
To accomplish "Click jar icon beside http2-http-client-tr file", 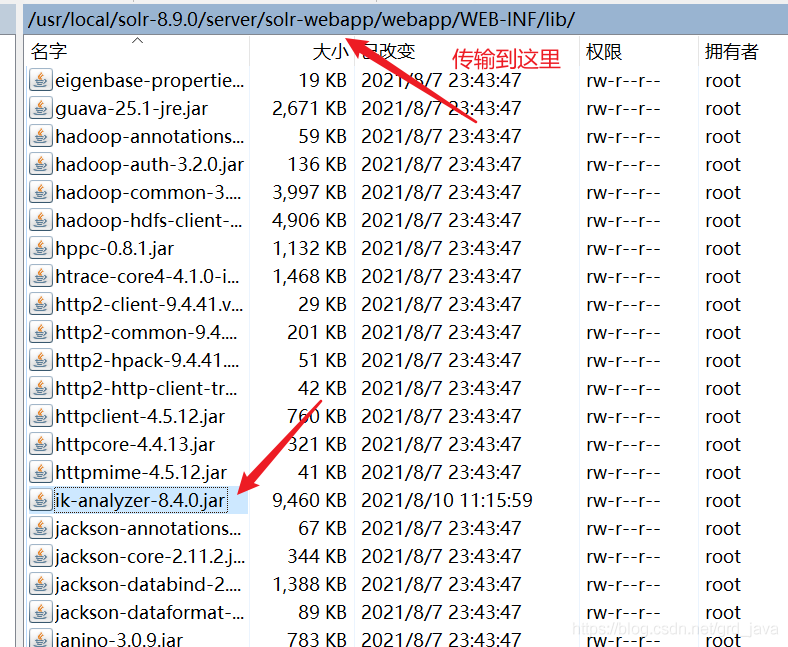I will (x=41, y=388).
